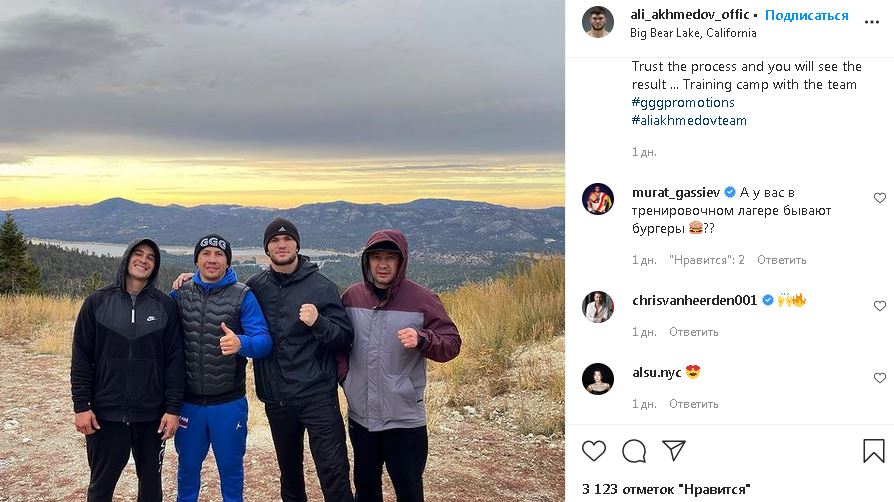The height and width of the screenshot is (502, 894).
Task: Open the comment bubble icon
Action: click(634, 451)
